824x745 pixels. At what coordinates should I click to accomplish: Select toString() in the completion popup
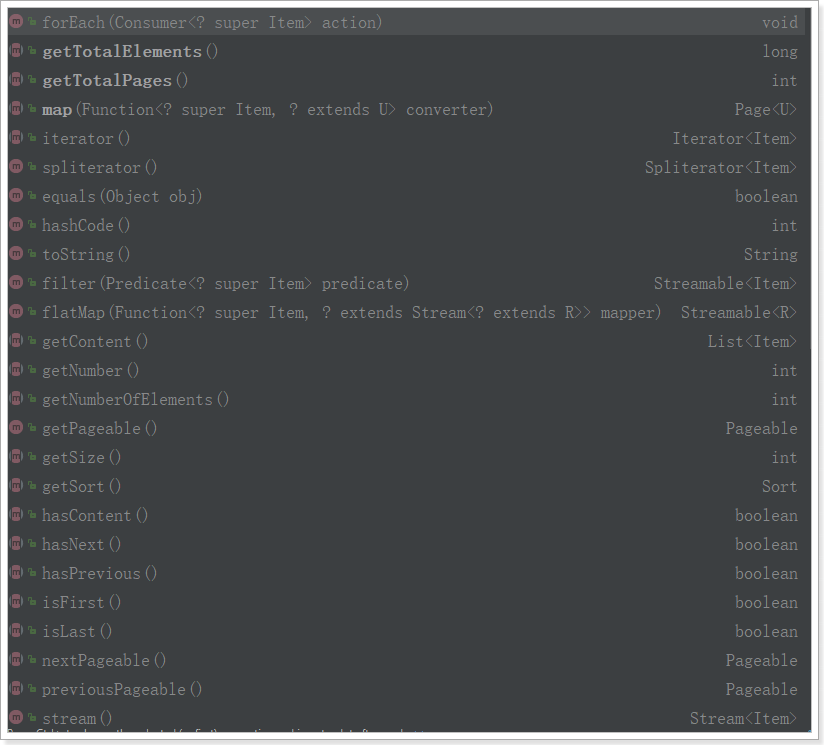pyautogui.click(x=86, y=254)
